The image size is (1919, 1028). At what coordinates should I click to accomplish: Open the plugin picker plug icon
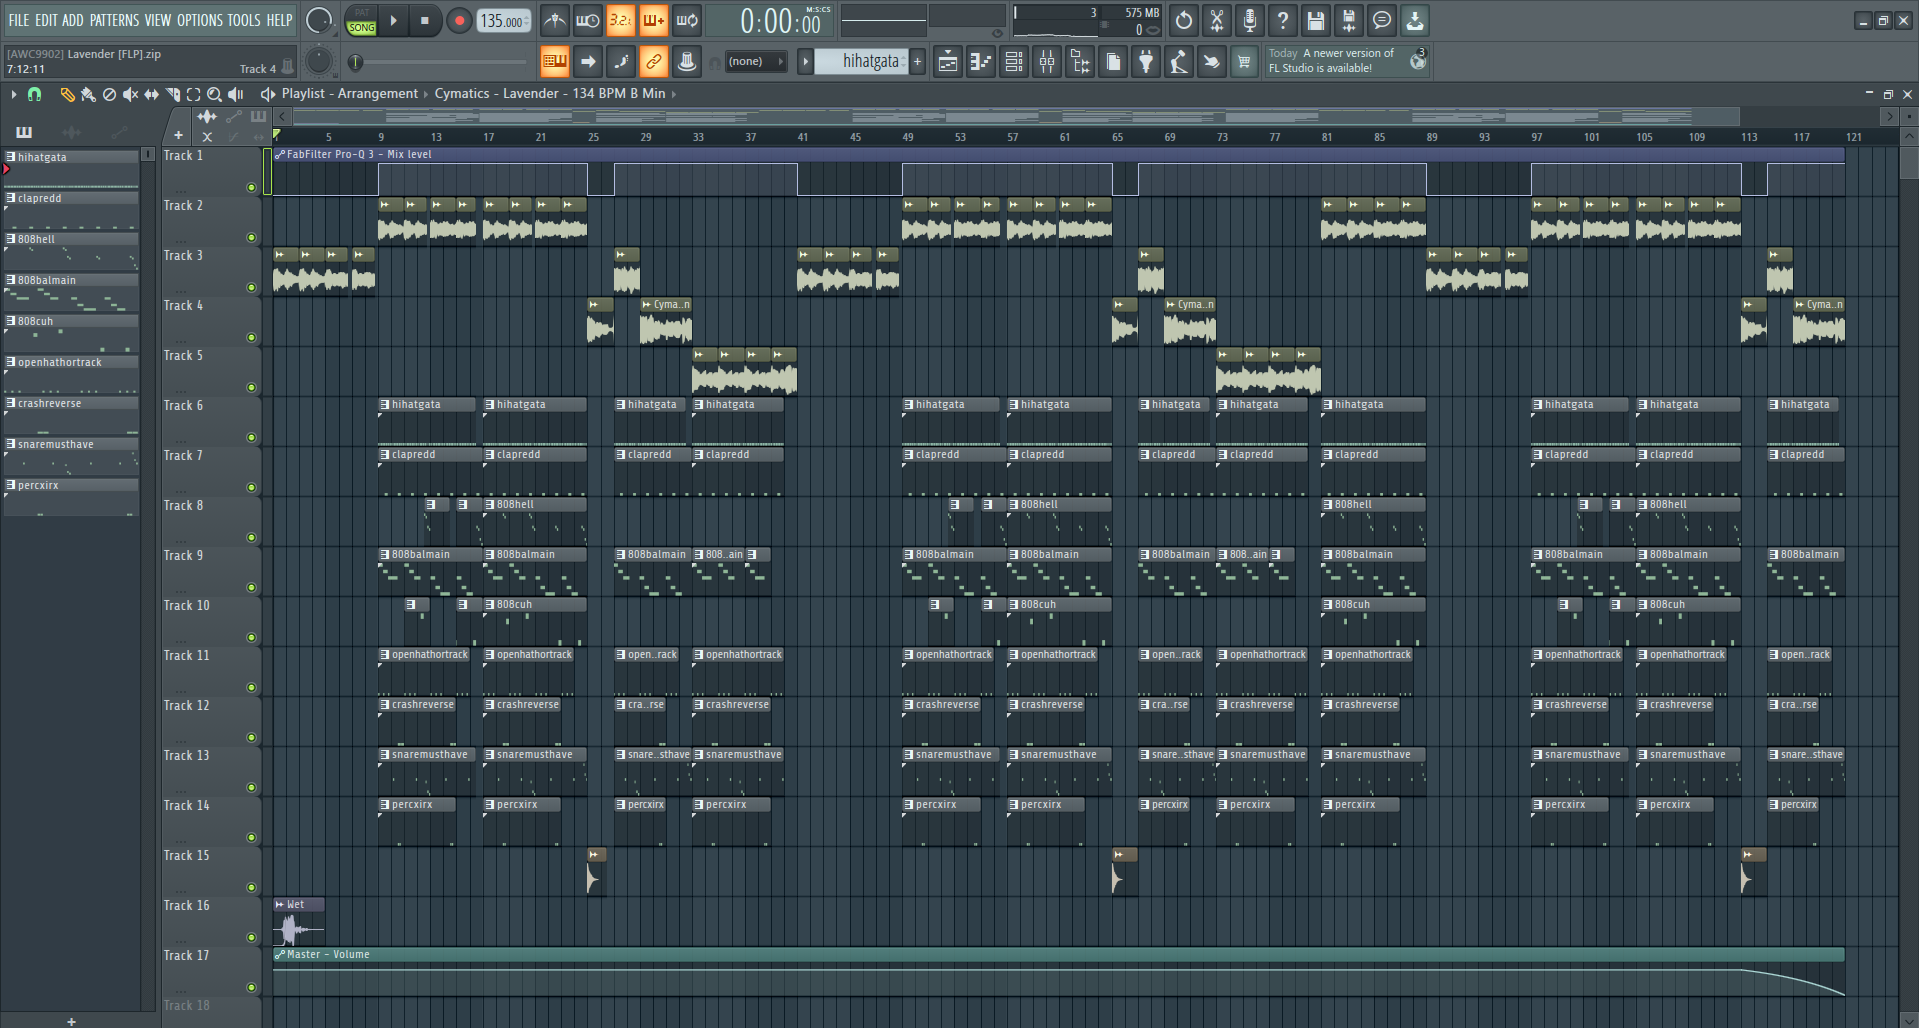pyautogui.click(x=1146, y=62)
